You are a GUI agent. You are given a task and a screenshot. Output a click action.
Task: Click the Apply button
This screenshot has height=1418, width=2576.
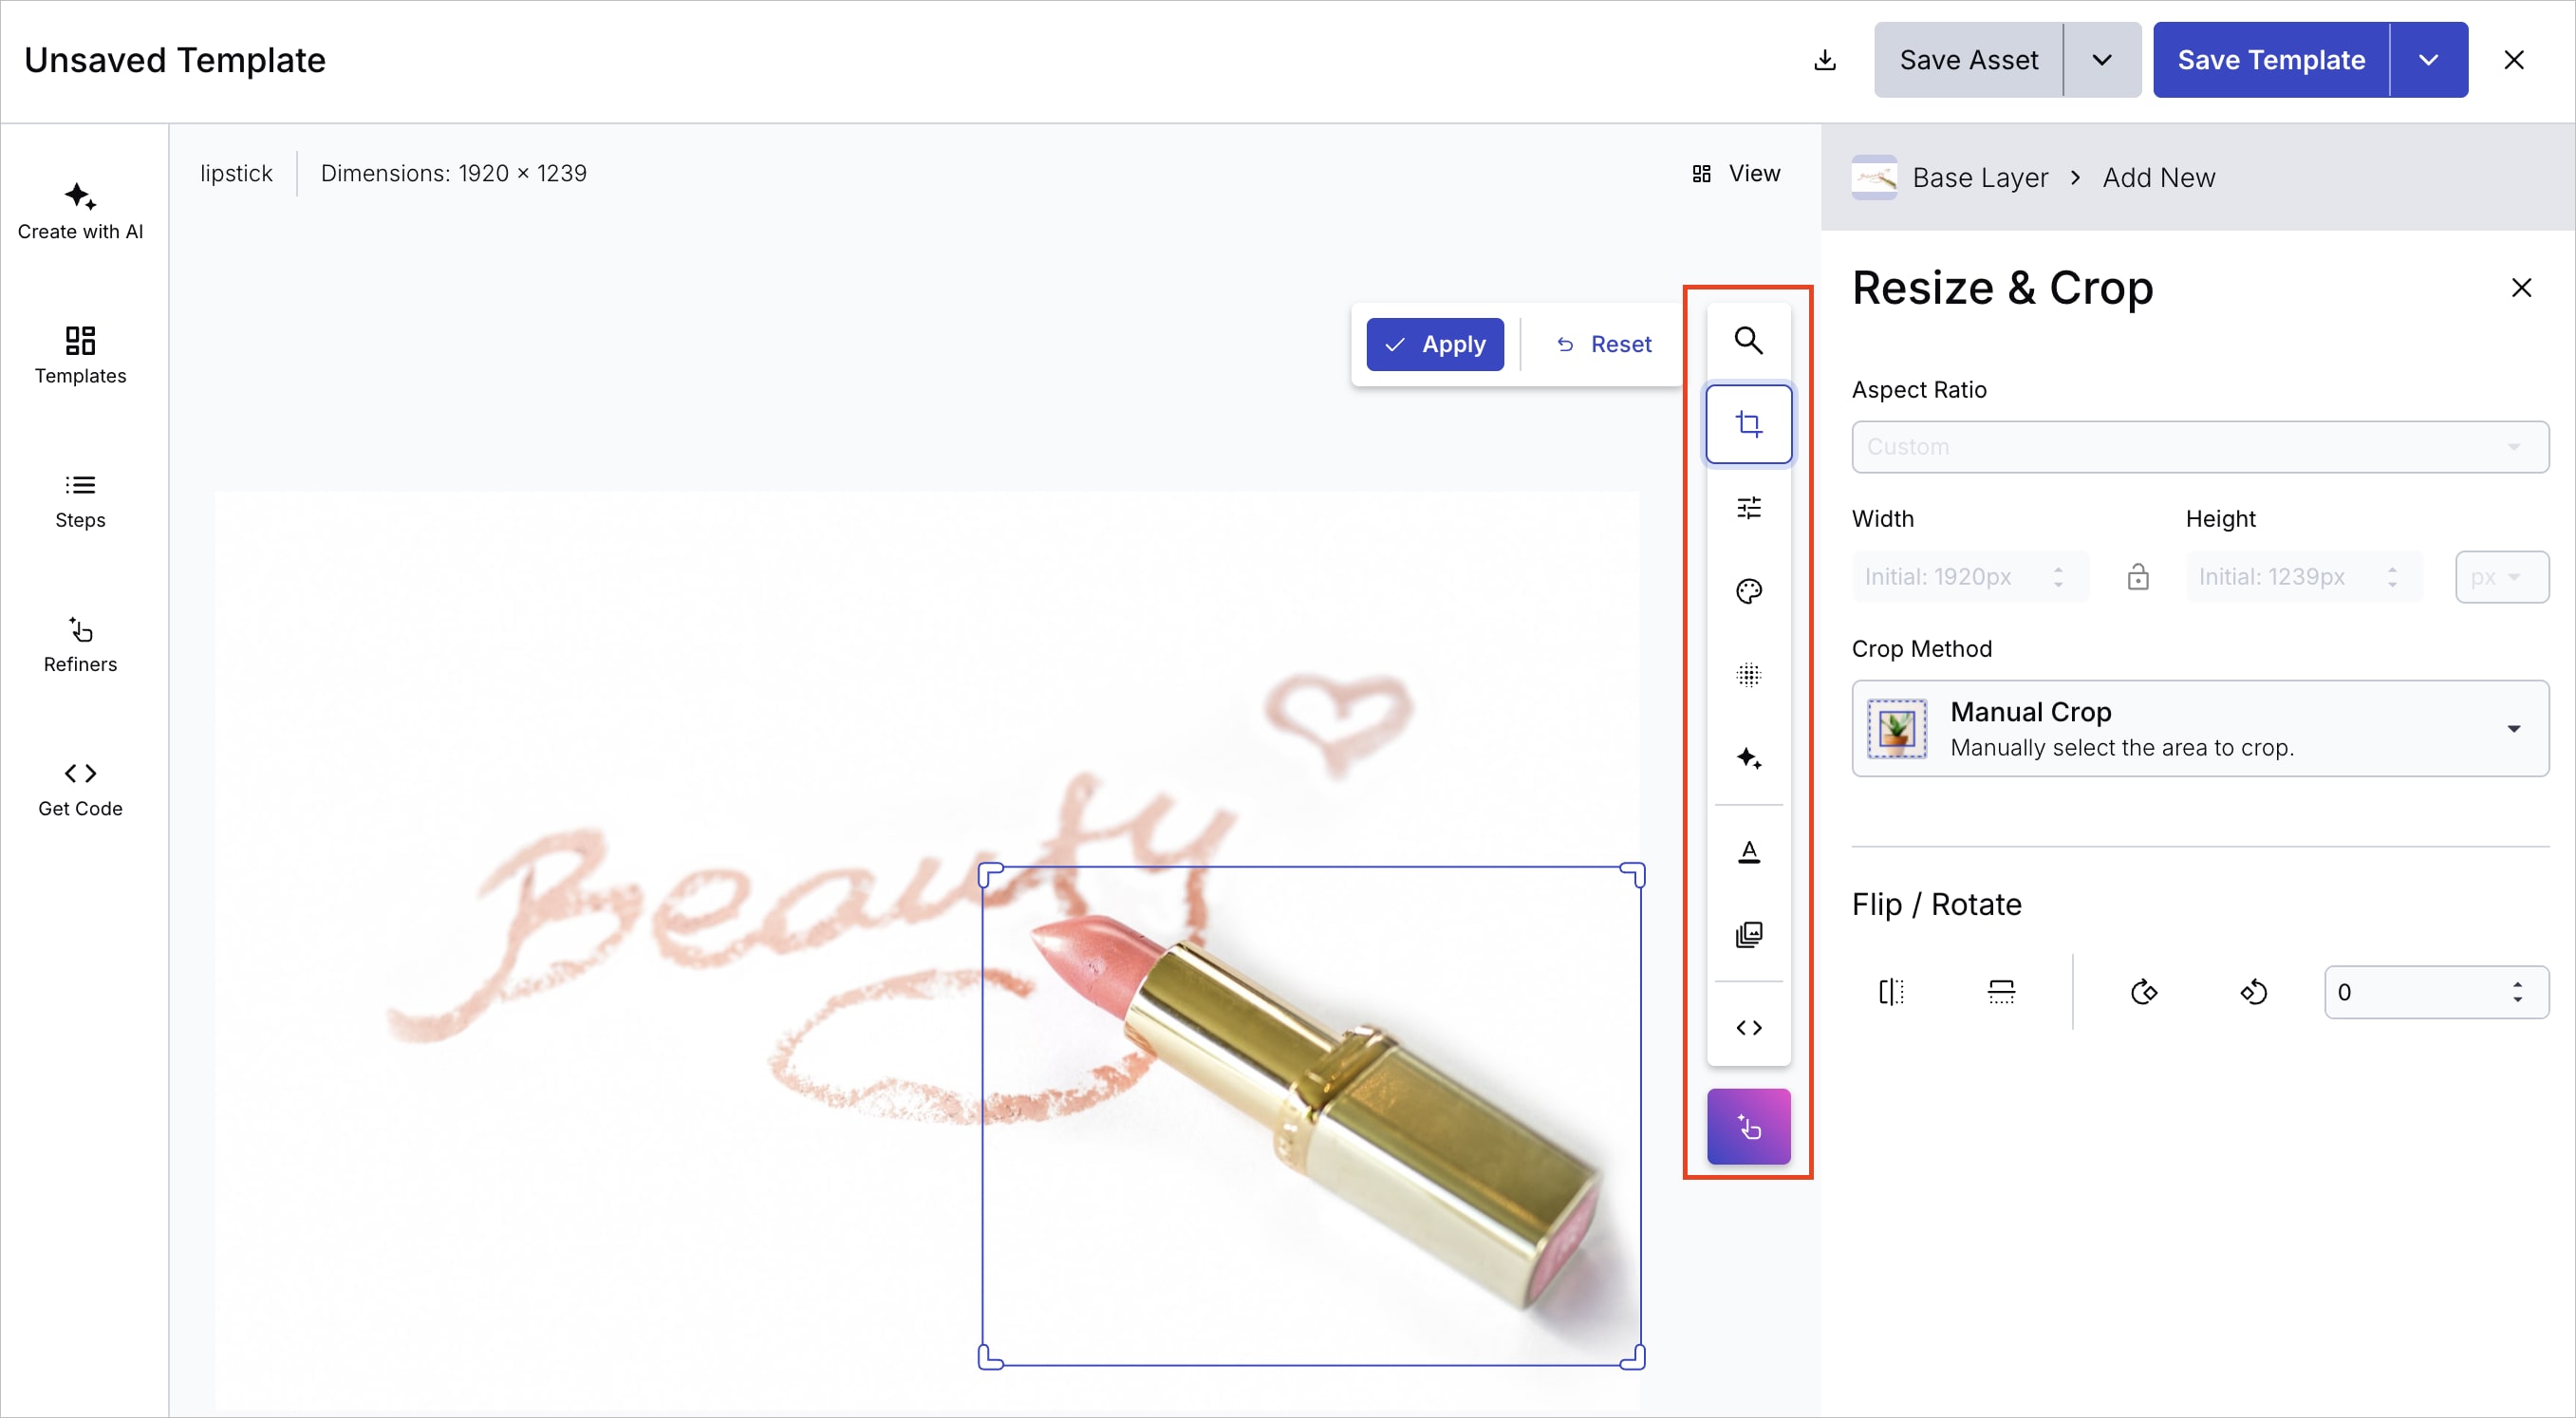(1434, 344)
